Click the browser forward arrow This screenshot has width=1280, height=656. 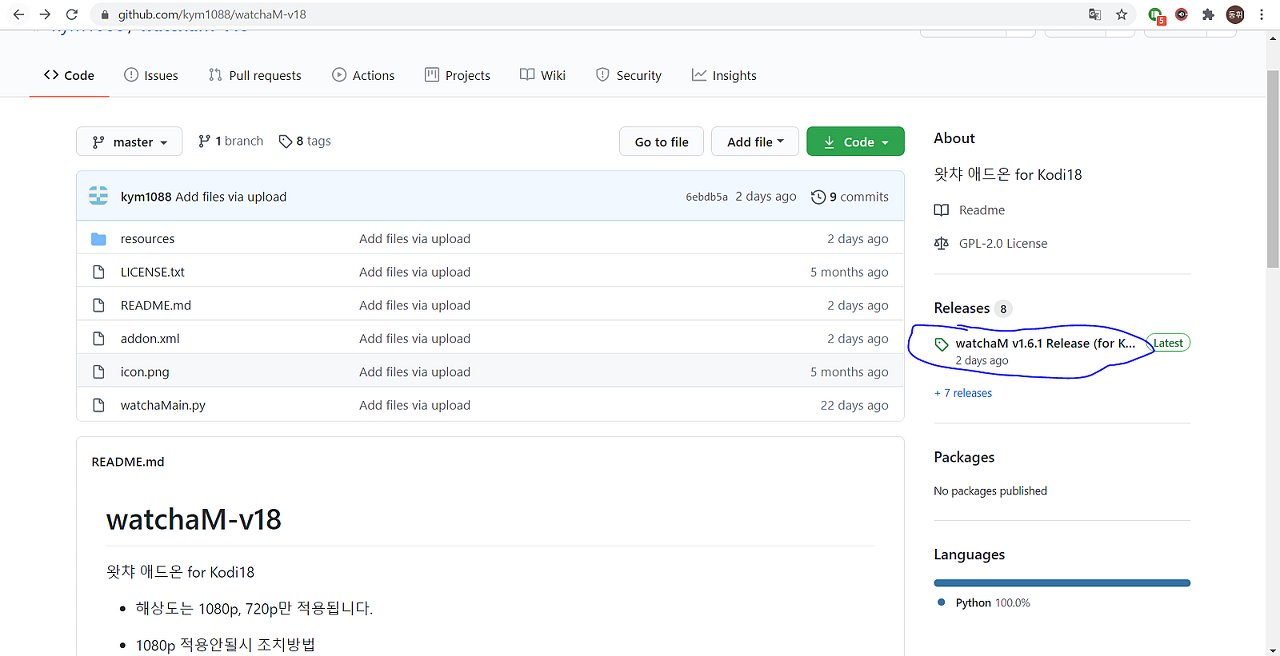[44, 15]
